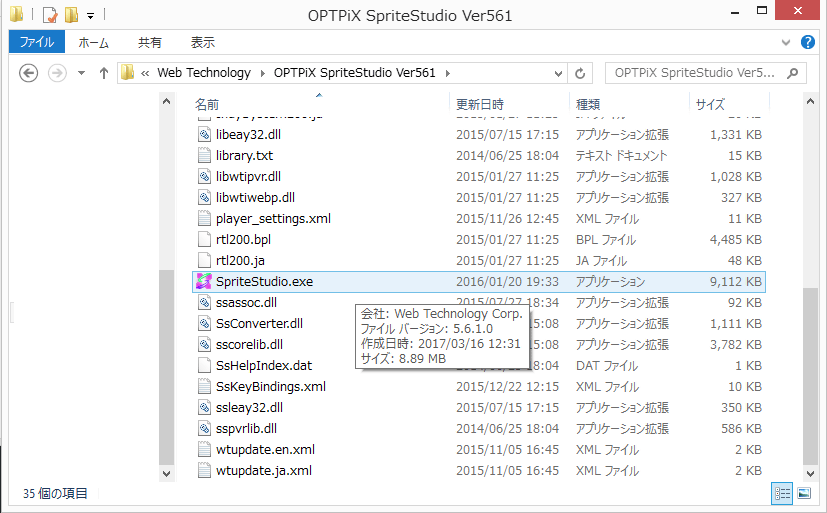The image size is (827, 513).
Task: Click the SsConverter.dll file icon
Action: pyautogui.click(x=204, y=323)
